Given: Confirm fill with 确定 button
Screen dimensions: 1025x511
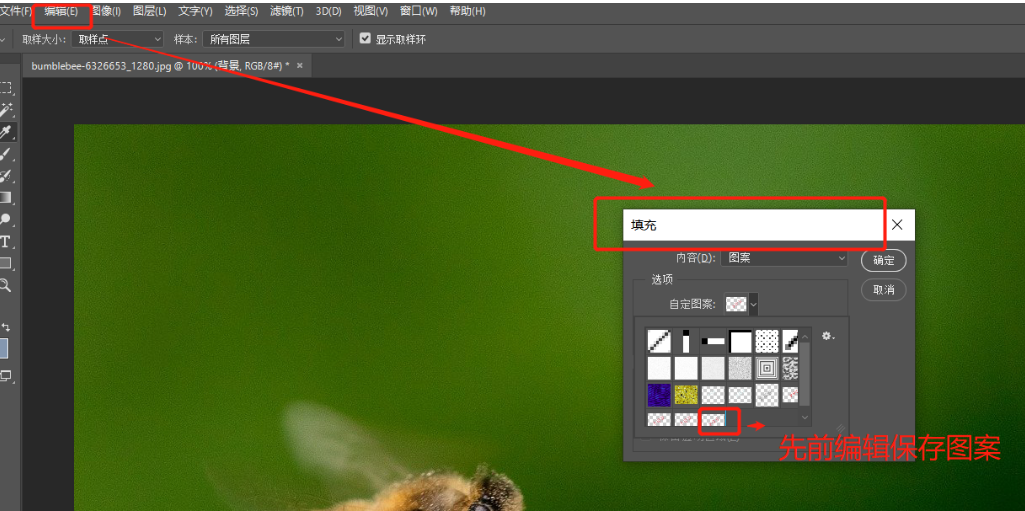Looking at the screenshot, I should pyautogui.click(x=884, y=260).
